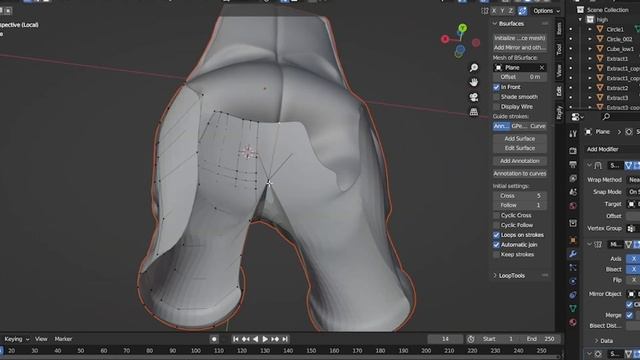The width and height of the screenshot is (640, 360).
Task: Toggle the Mirror Merge checkbox
Action: pos(629,315)
